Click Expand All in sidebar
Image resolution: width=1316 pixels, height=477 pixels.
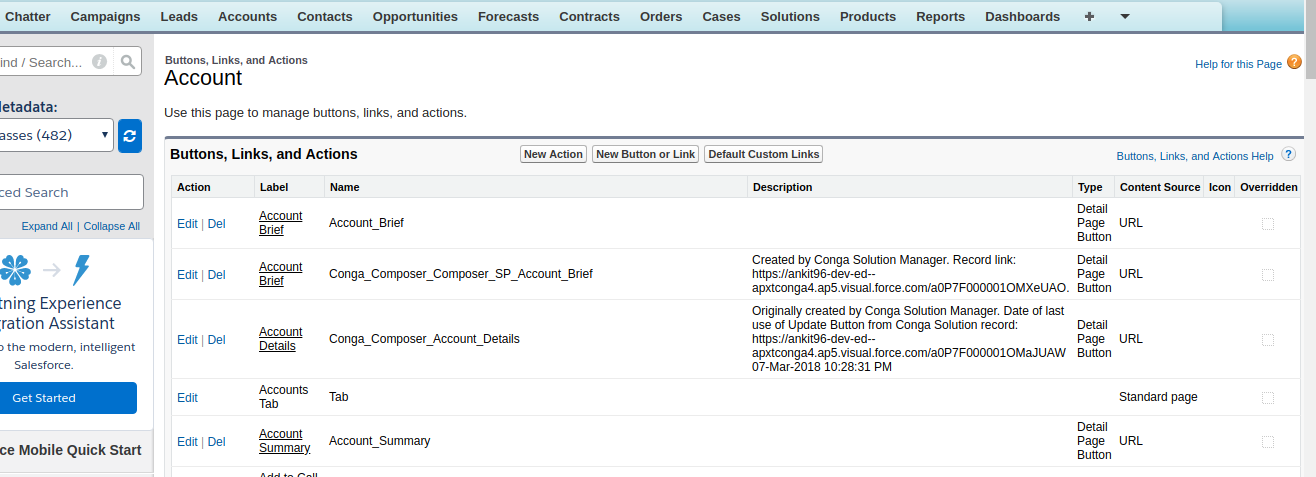click(47, 226)
